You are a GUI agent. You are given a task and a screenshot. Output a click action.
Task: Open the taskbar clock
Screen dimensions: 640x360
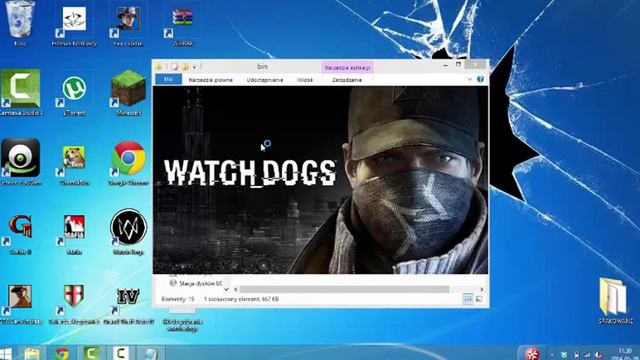tap(624, 353)
